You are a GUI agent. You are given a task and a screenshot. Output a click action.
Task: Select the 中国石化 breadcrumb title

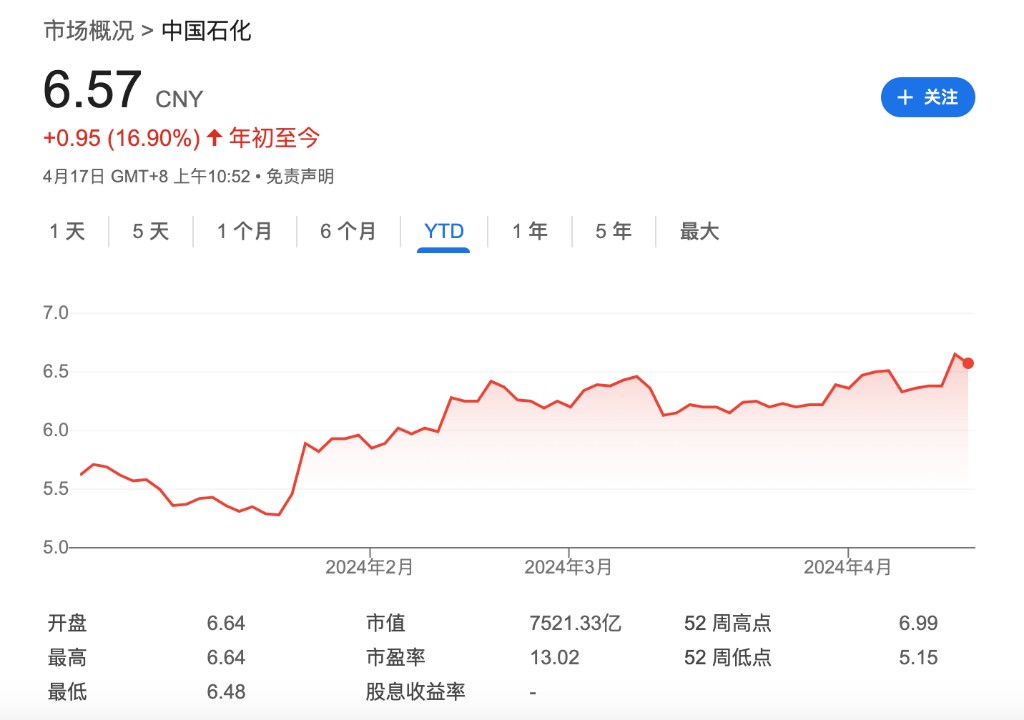pyautogui.click(x=206, y=31)
